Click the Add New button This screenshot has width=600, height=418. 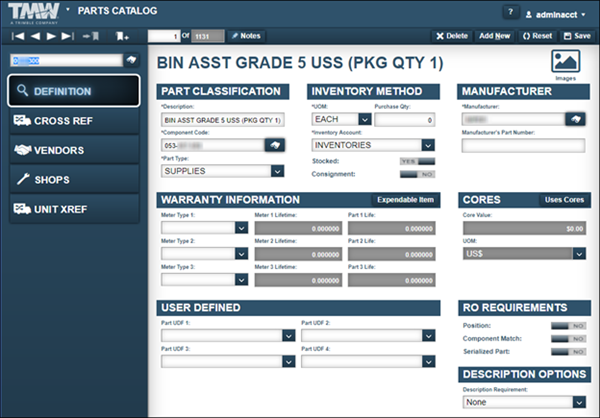point(494,36)
